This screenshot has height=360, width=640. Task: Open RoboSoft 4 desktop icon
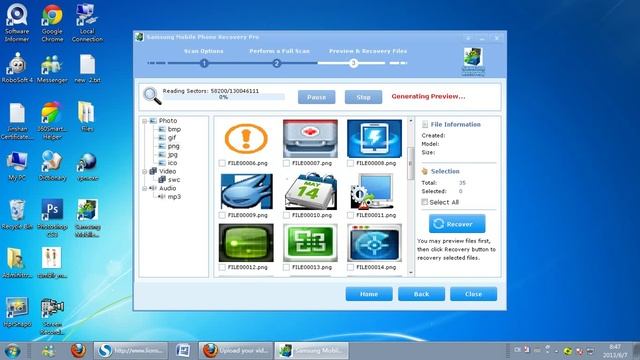[x=17, y=68]
